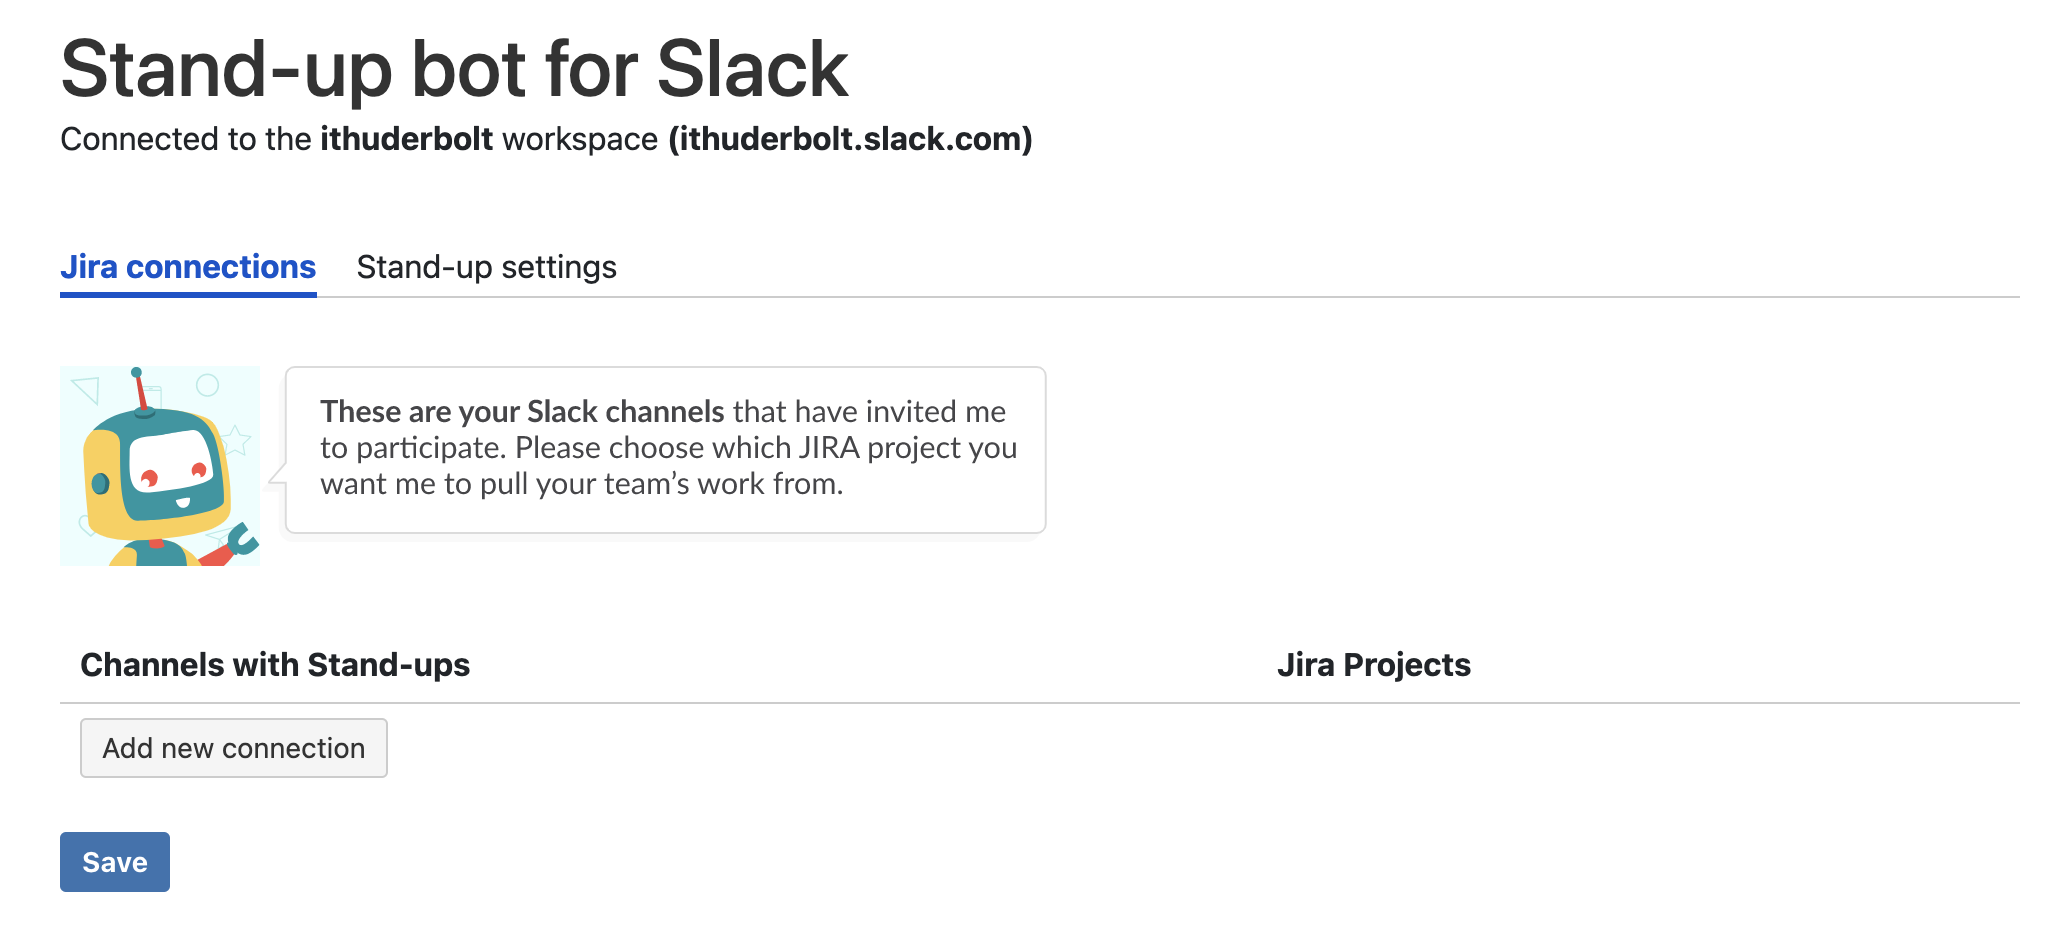Click the speech bubble message box

(x=666, y=450)
